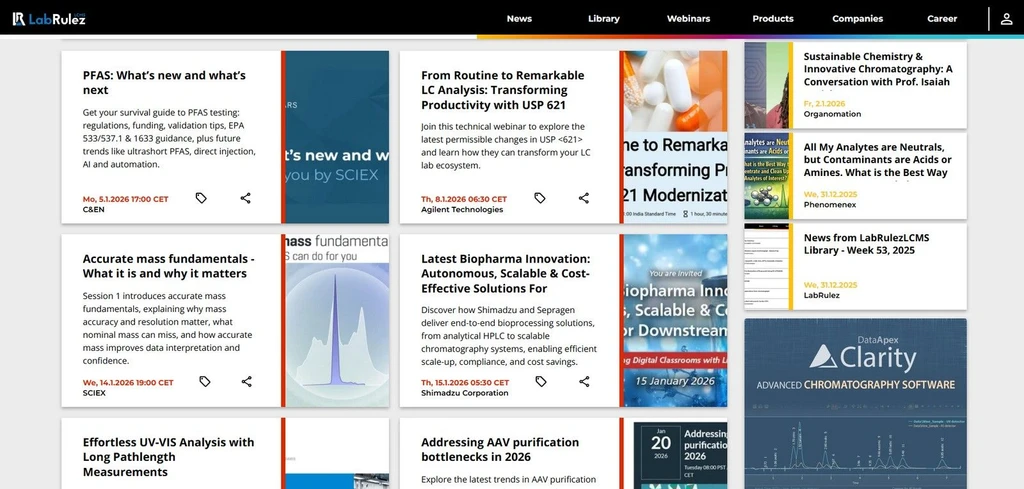
Task: Click date 'Mo, 5.1.2026 17:00 CET'
Action: tap(125, 199)
